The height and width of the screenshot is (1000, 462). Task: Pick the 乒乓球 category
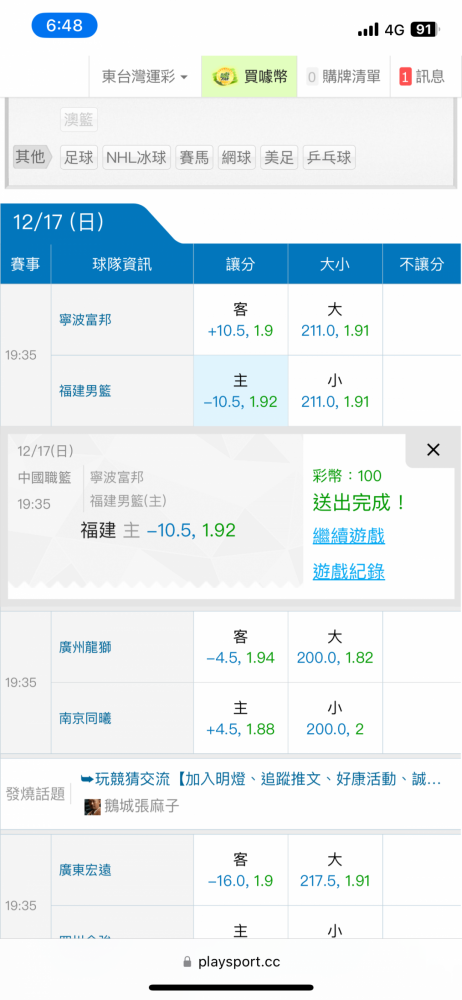click(x=329, y=158)
